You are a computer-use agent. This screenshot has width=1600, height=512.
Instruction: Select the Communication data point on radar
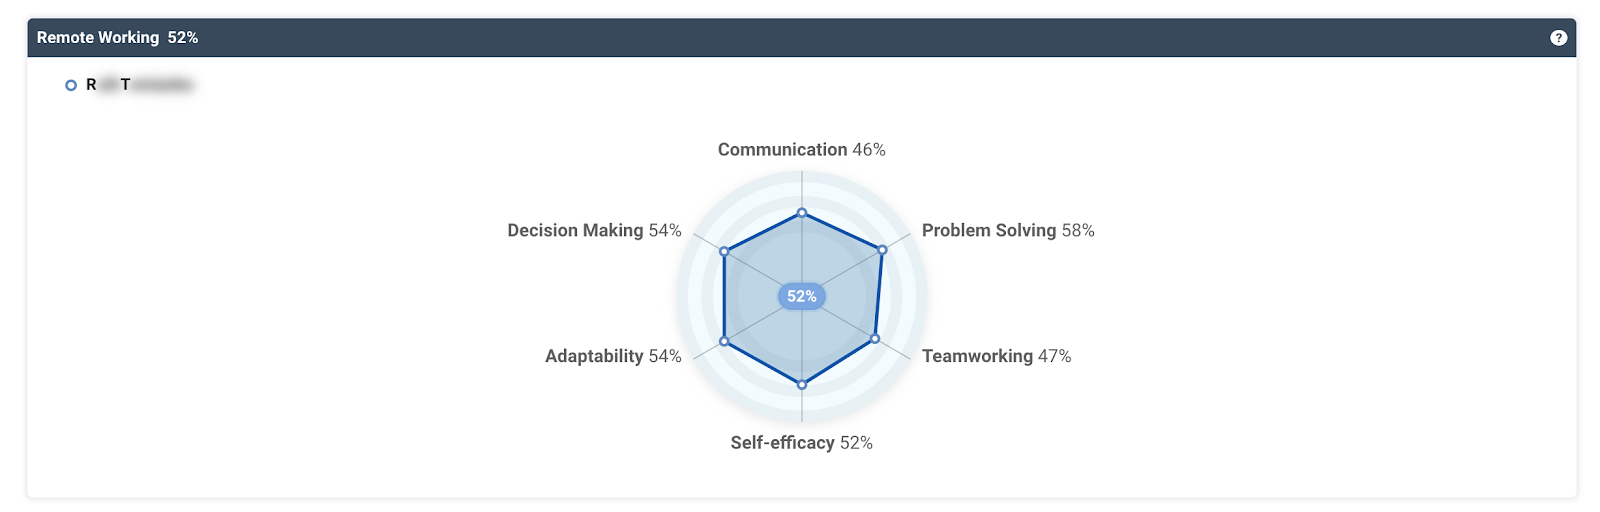[x=802, y=213]
